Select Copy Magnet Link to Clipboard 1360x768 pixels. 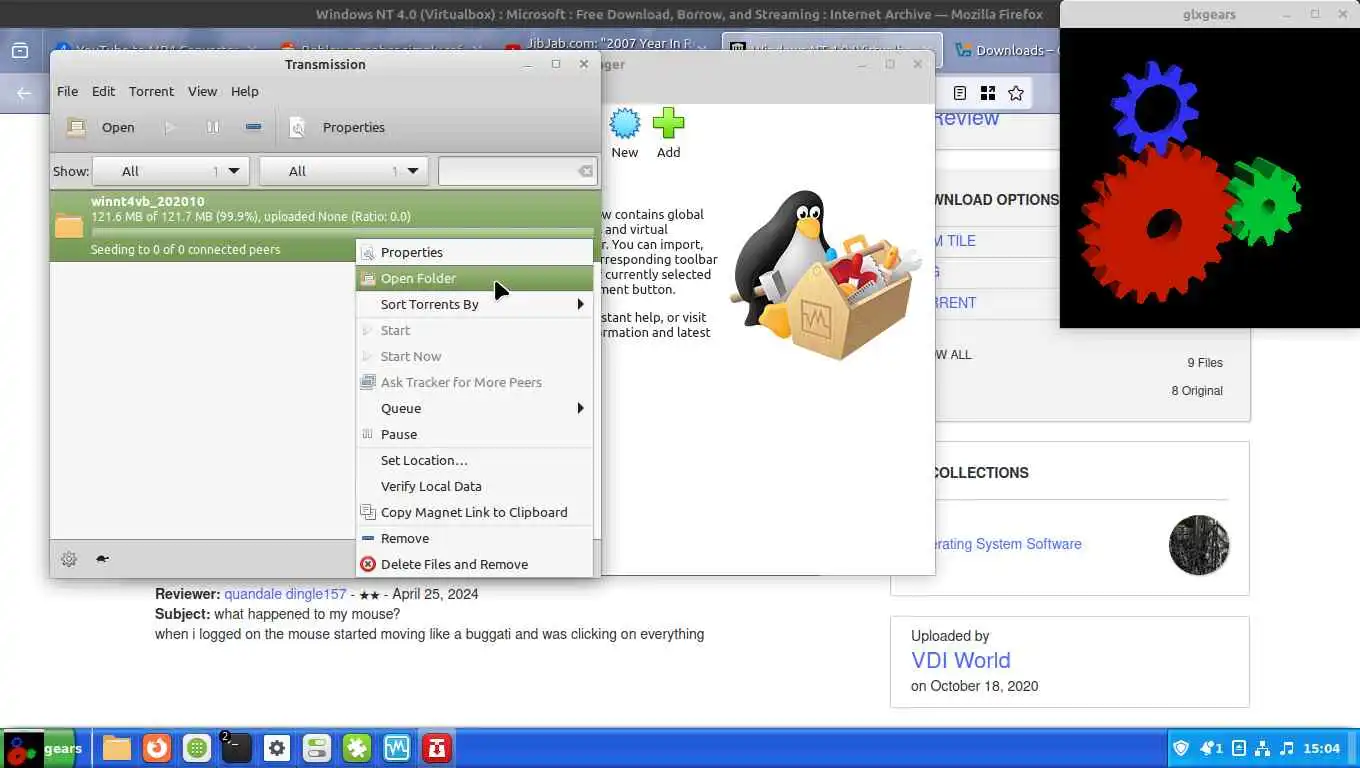[x=475, y=512]
